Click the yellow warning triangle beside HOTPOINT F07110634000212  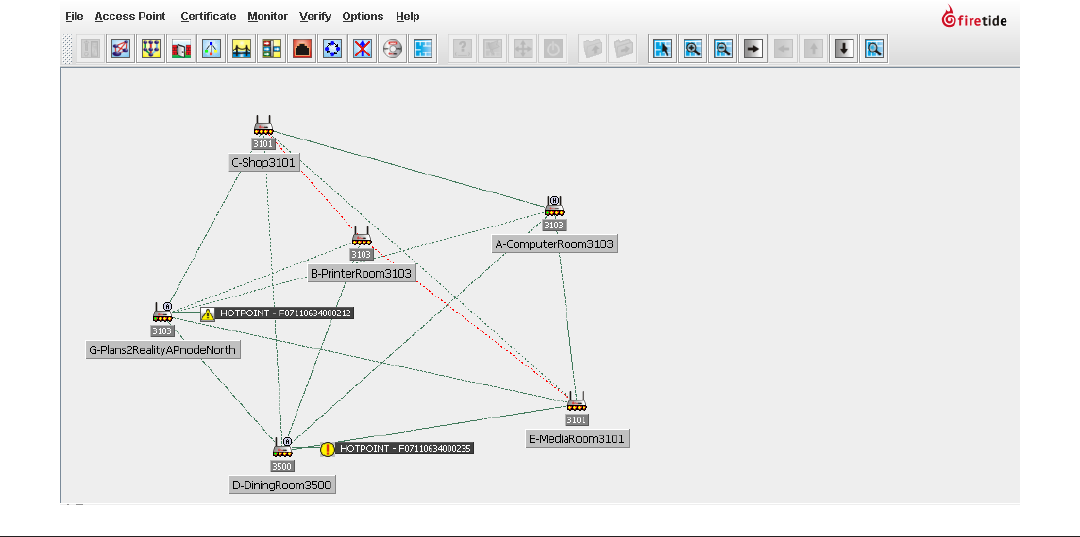pyautogui.click(x=207, y=314)
